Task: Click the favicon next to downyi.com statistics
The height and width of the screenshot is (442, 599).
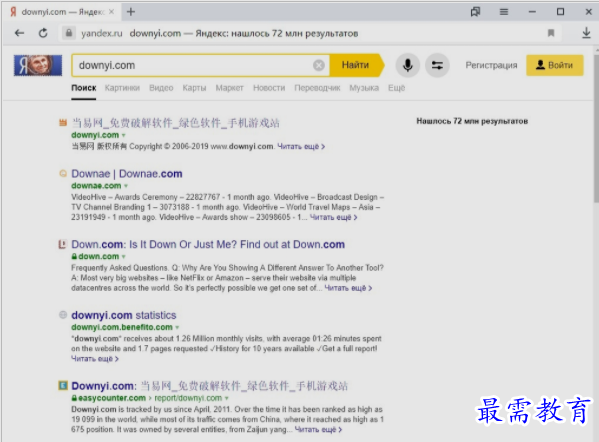Action: [x=63, y=315]
